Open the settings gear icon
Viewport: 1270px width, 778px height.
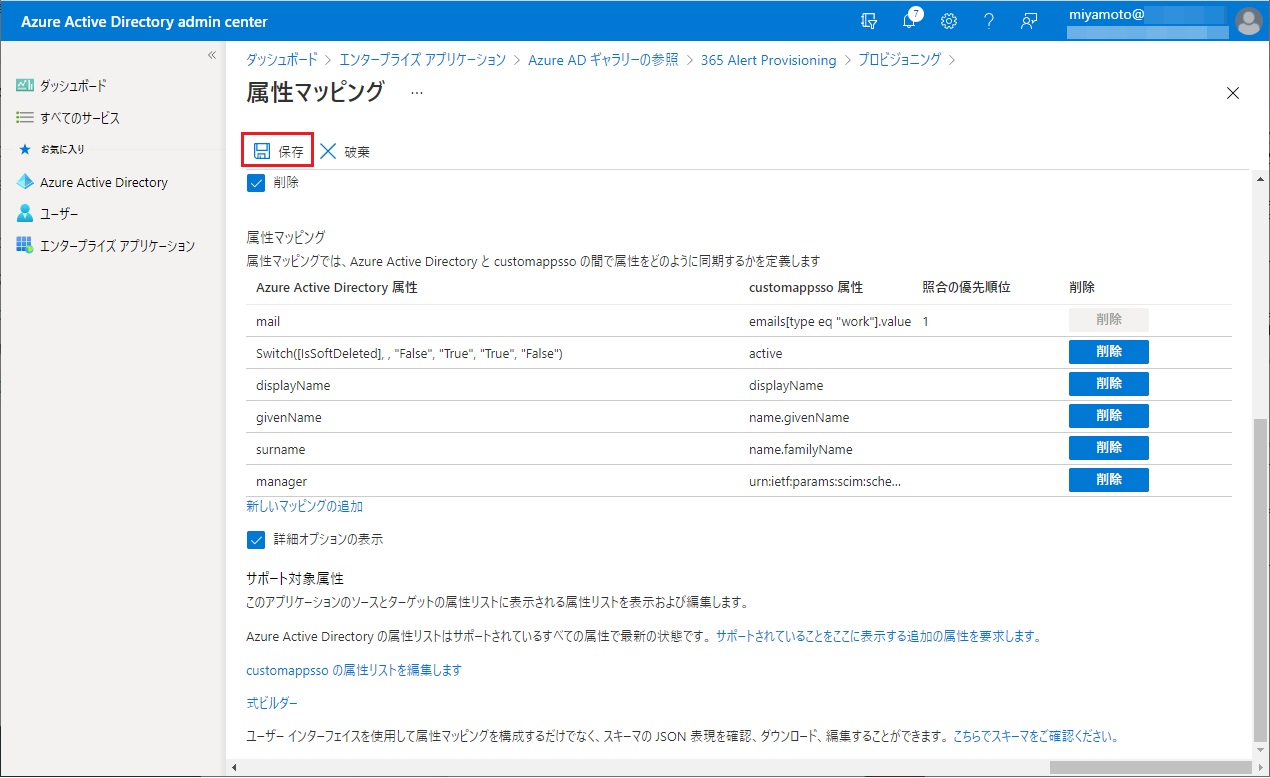click(949, 21)
